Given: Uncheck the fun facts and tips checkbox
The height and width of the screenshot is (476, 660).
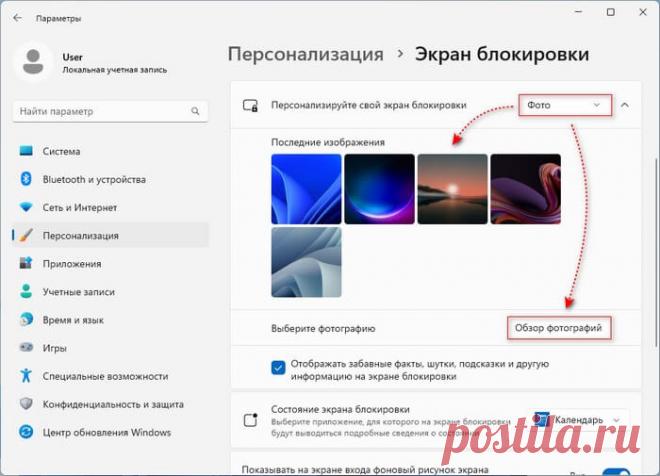Looking at the screenshot, I should point(278,367).
